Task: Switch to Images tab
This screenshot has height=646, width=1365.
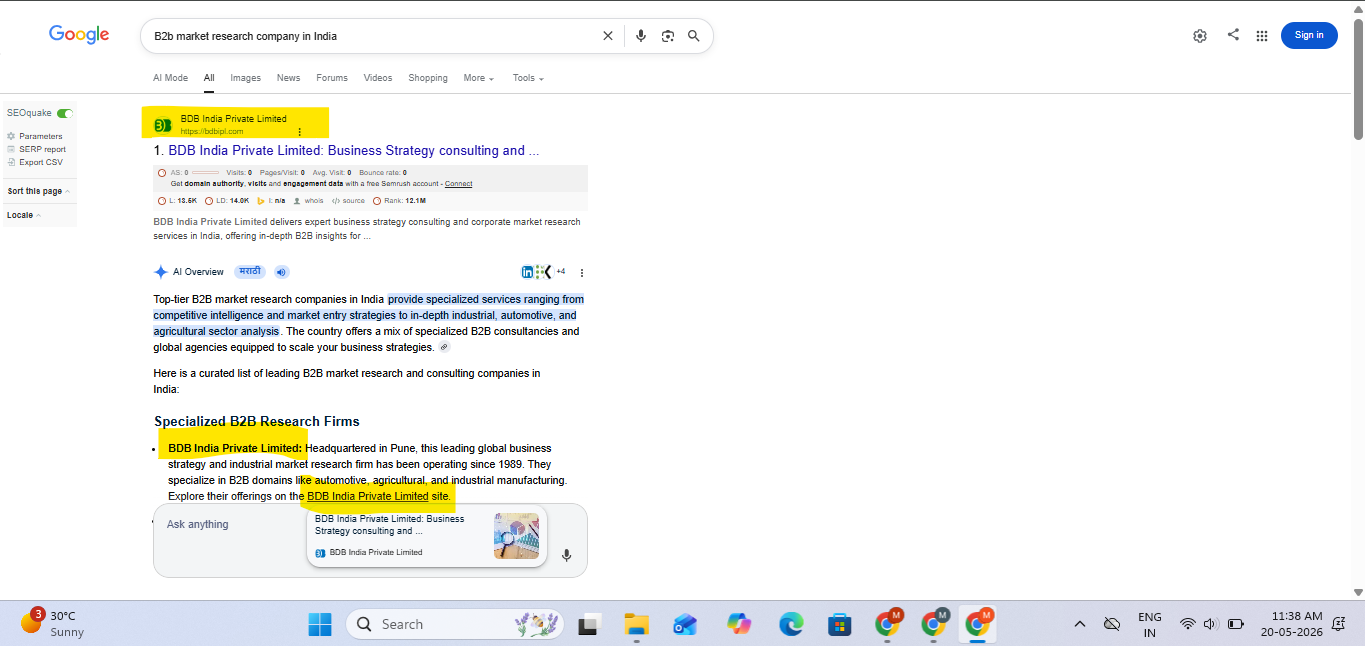Action: pyautogui.click(x=245, y=78)
